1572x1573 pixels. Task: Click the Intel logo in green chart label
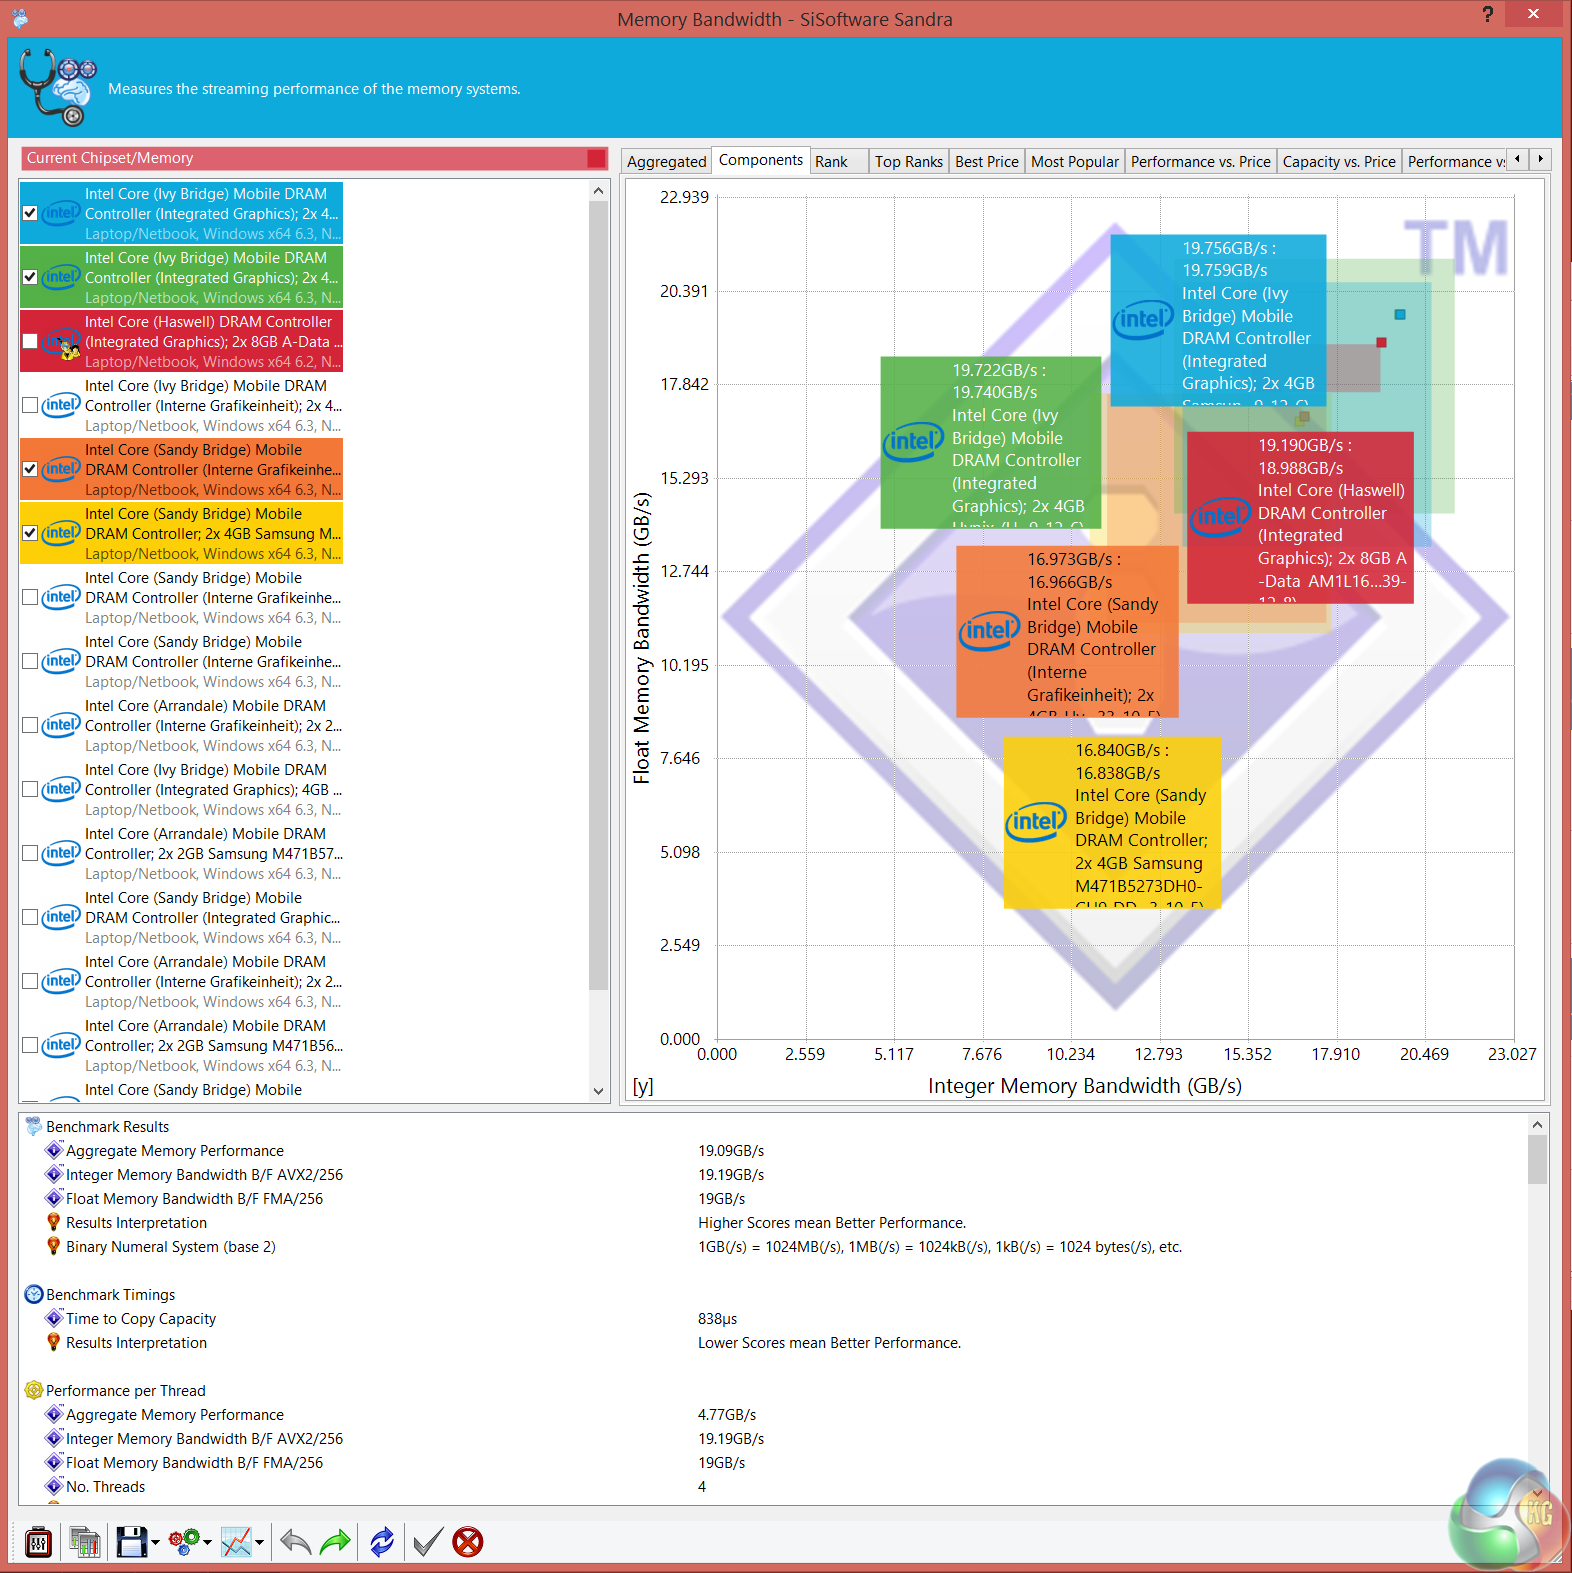pos(913,442)
